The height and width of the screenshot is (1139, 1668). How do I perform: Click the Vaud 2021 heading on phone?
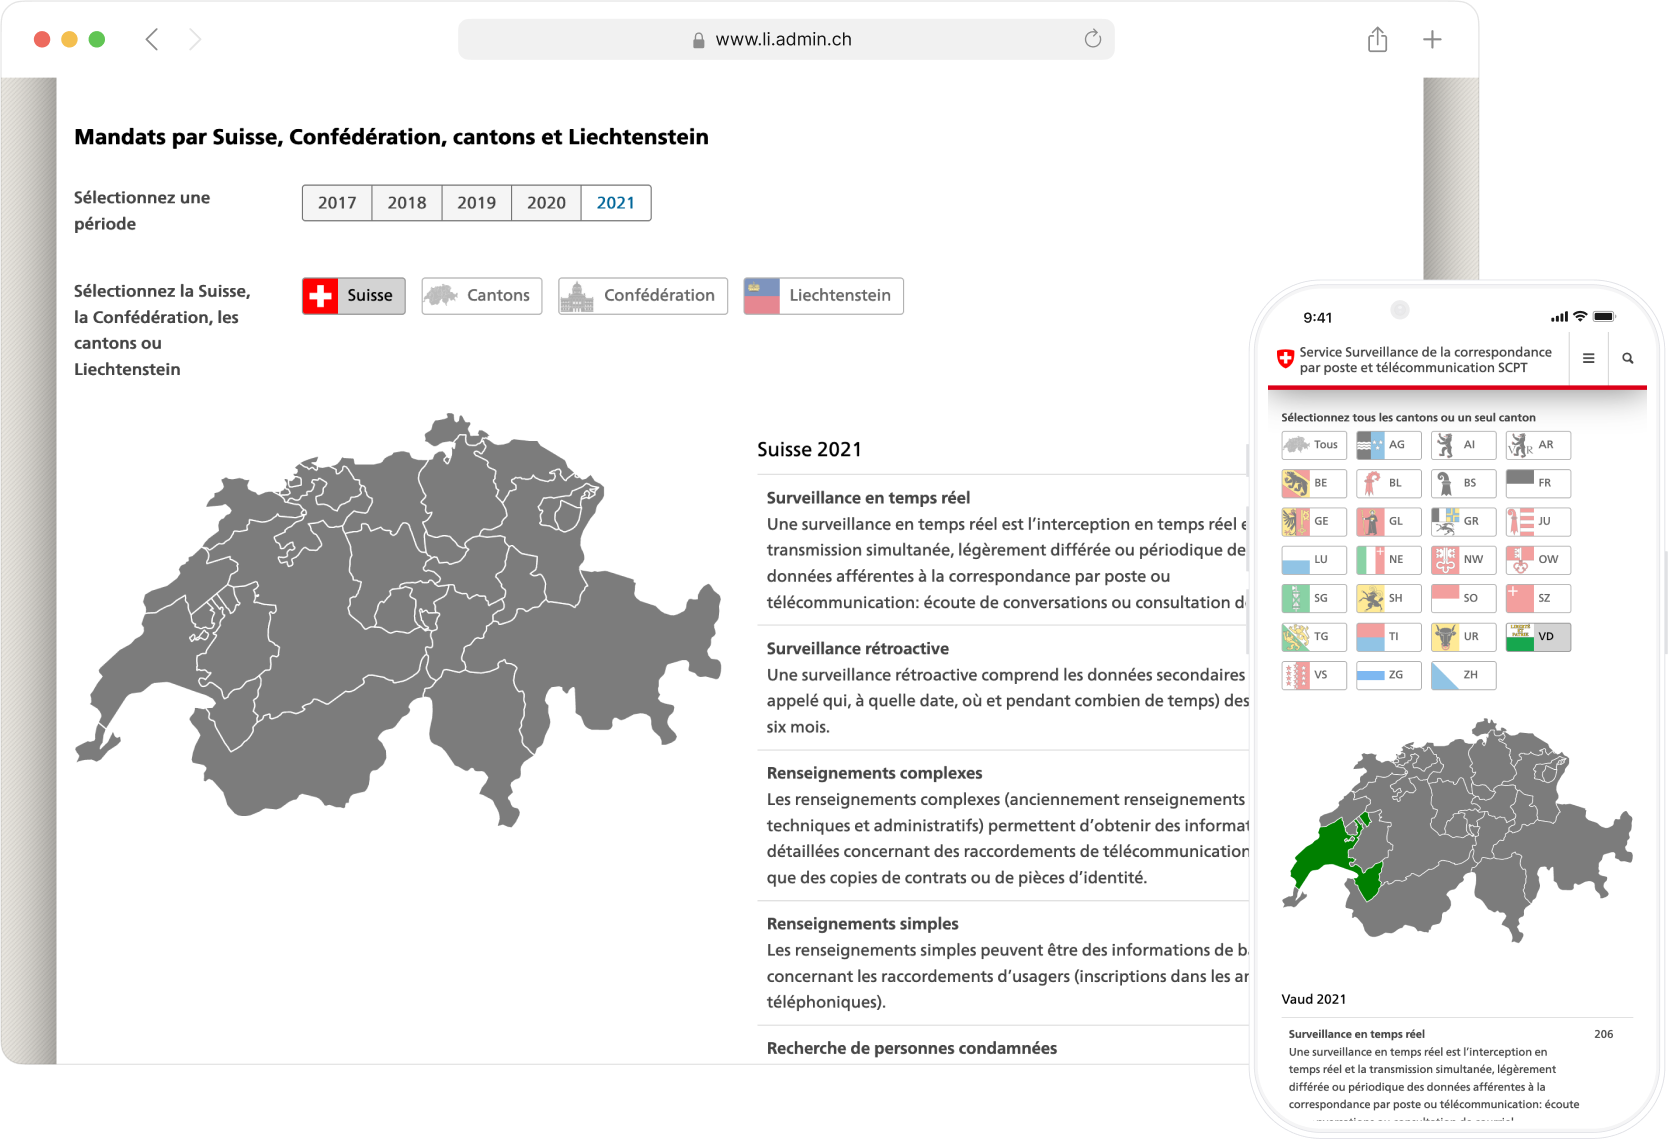coord(1313,999)
